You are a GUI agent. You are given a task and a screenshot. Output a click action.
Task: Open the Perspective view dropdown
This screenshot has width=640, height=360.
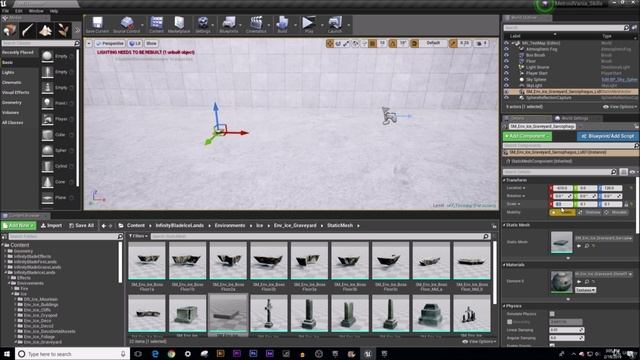[109, 43]
